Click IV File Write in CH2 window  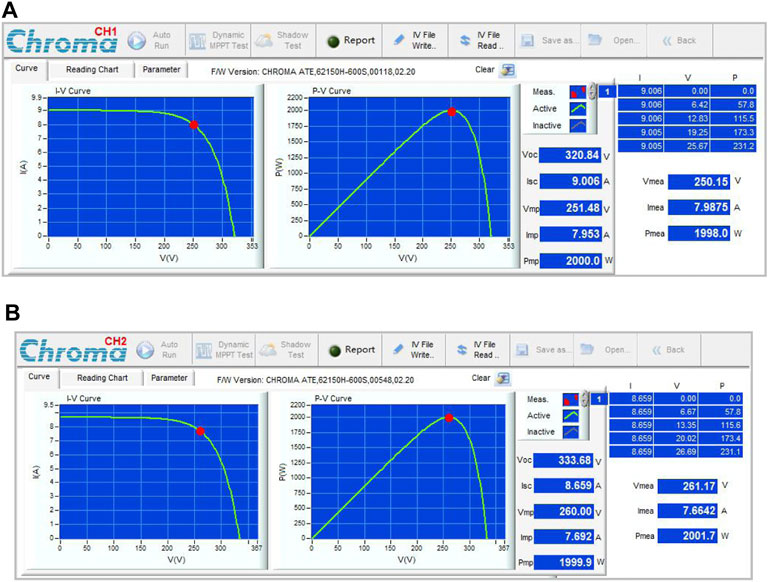pyautogui.click(x=414, y=350)
